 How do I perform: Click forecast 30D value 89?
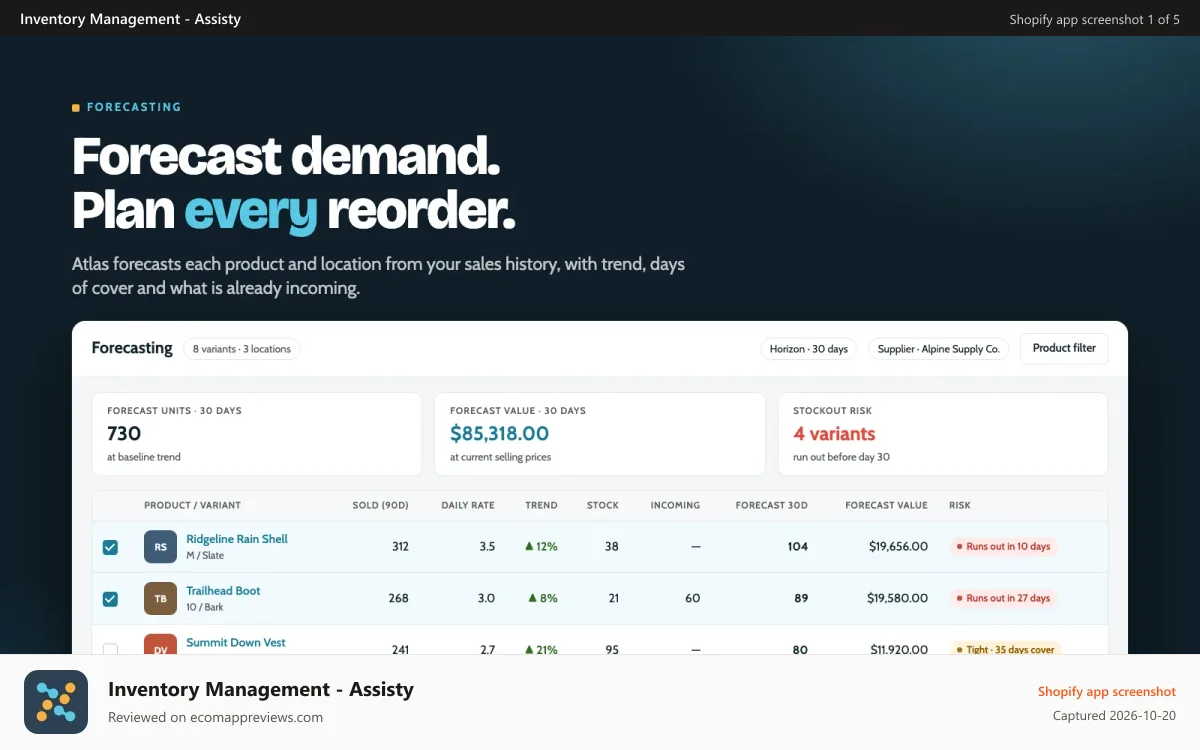pyautogui.click(x=801, y=599)
